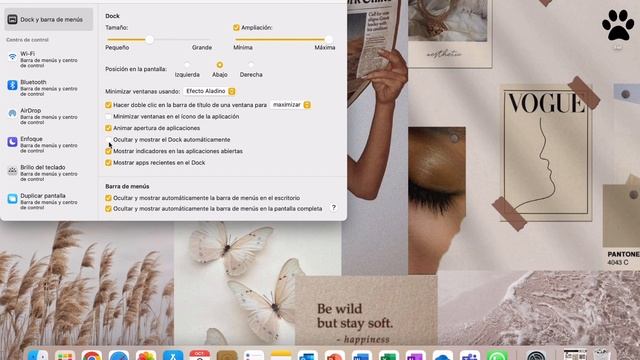Click the Grande label under Tamaño
The height and width of the screenshot is (360, 640).
[x=202, y=47]
